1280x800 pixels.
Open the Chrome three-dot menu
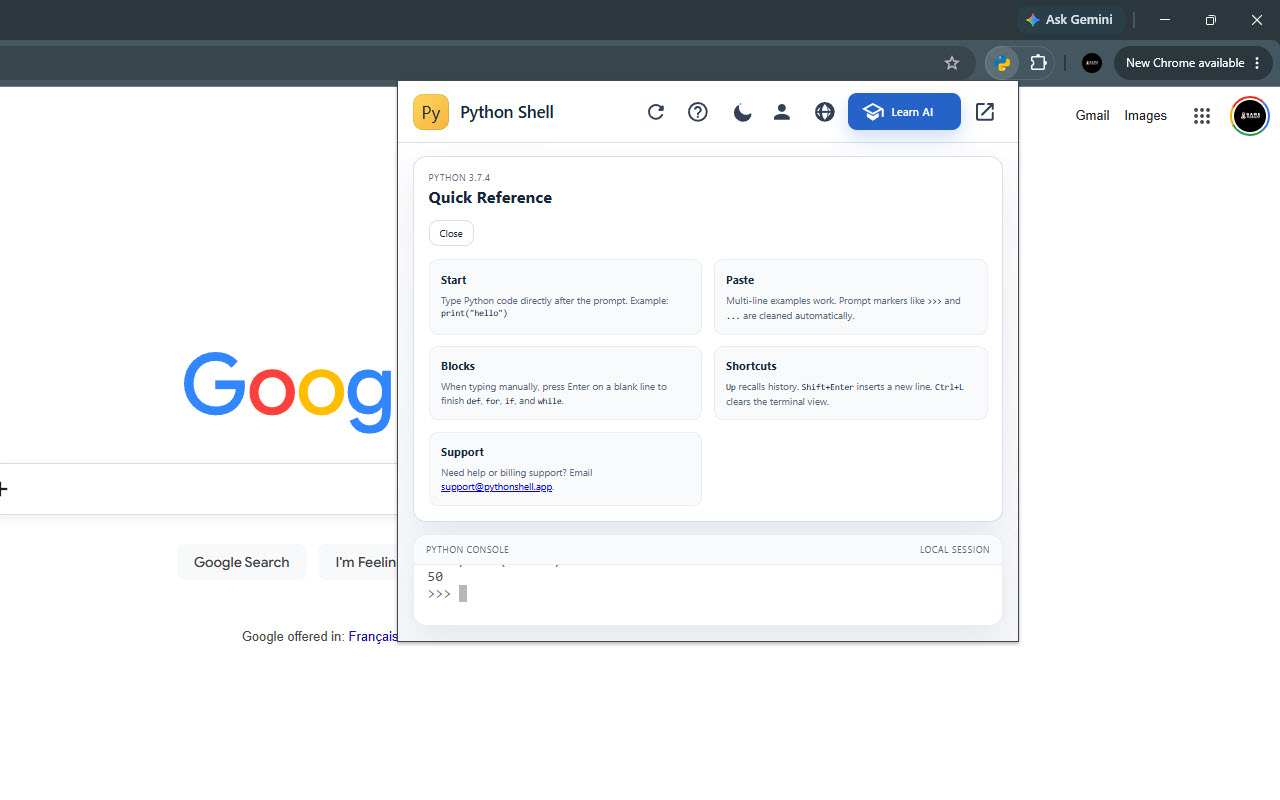click(1257, 63)
